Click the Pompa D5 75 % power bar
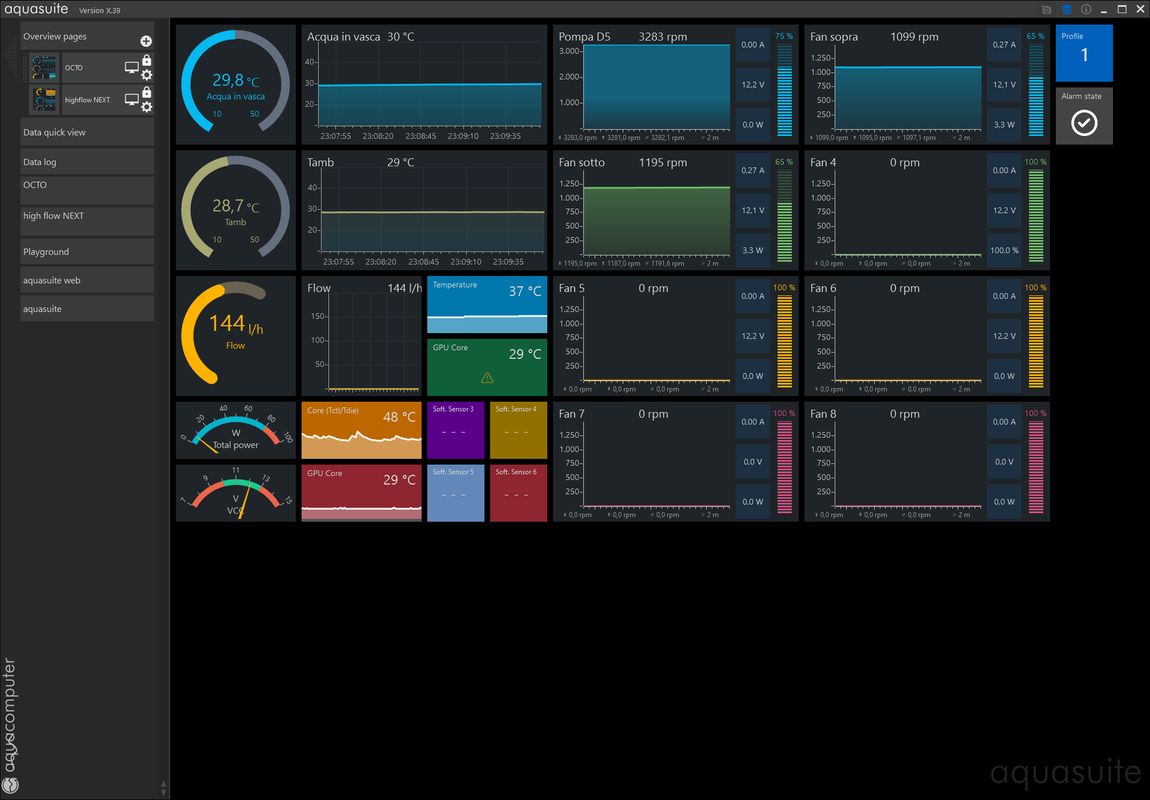This screenshot has height=800, width=1150. tap(784, 90)
